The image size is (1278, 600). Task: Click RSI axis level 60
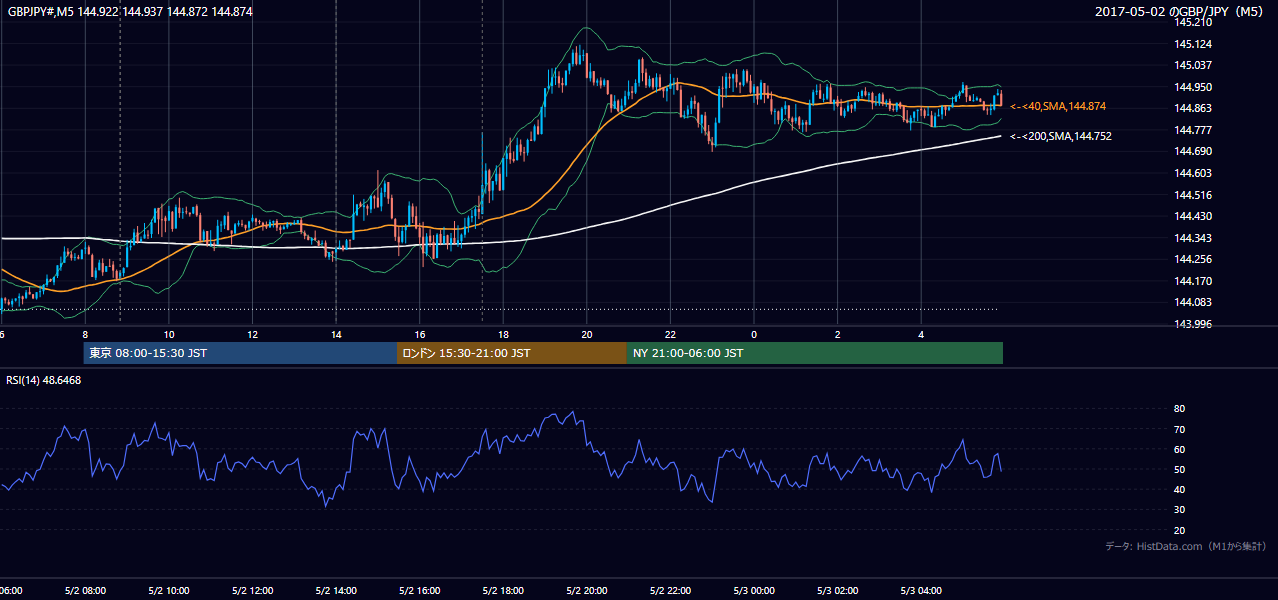1179,449
